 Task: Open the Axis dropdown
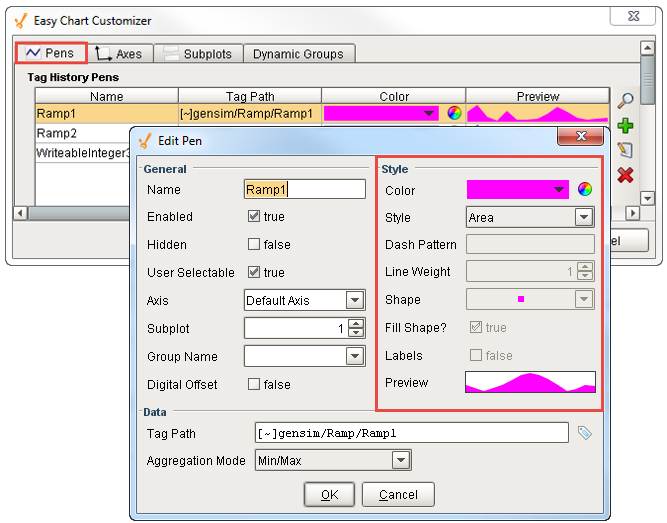pos(355,300)
